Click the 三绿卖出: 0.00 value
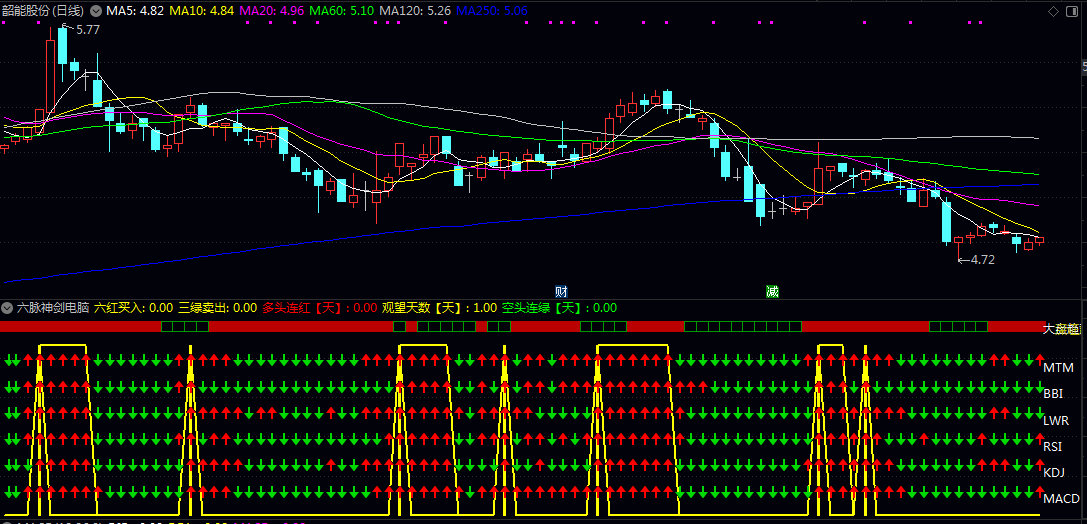This screenshot has width=1087, height=524. pos(218,308)
